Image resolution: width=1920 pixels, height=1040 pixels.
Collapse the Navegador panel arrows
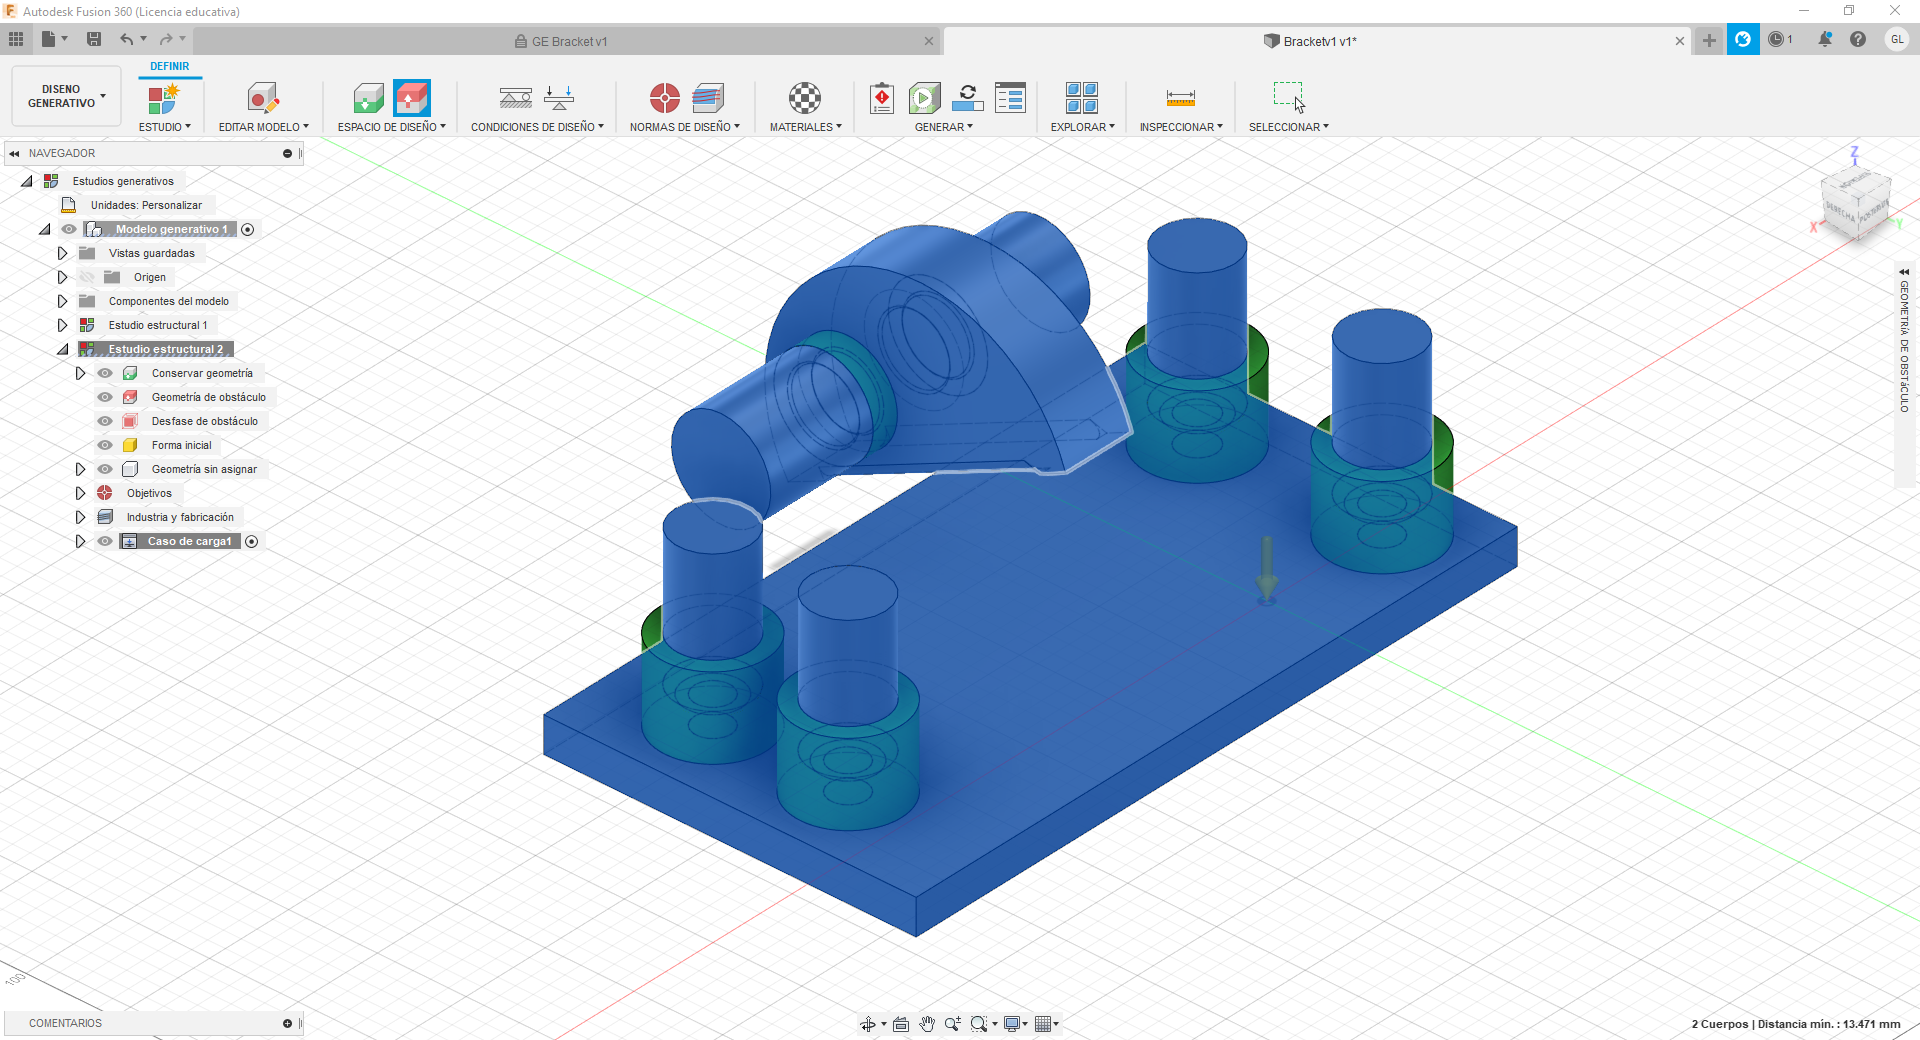[x=14, y=153]
